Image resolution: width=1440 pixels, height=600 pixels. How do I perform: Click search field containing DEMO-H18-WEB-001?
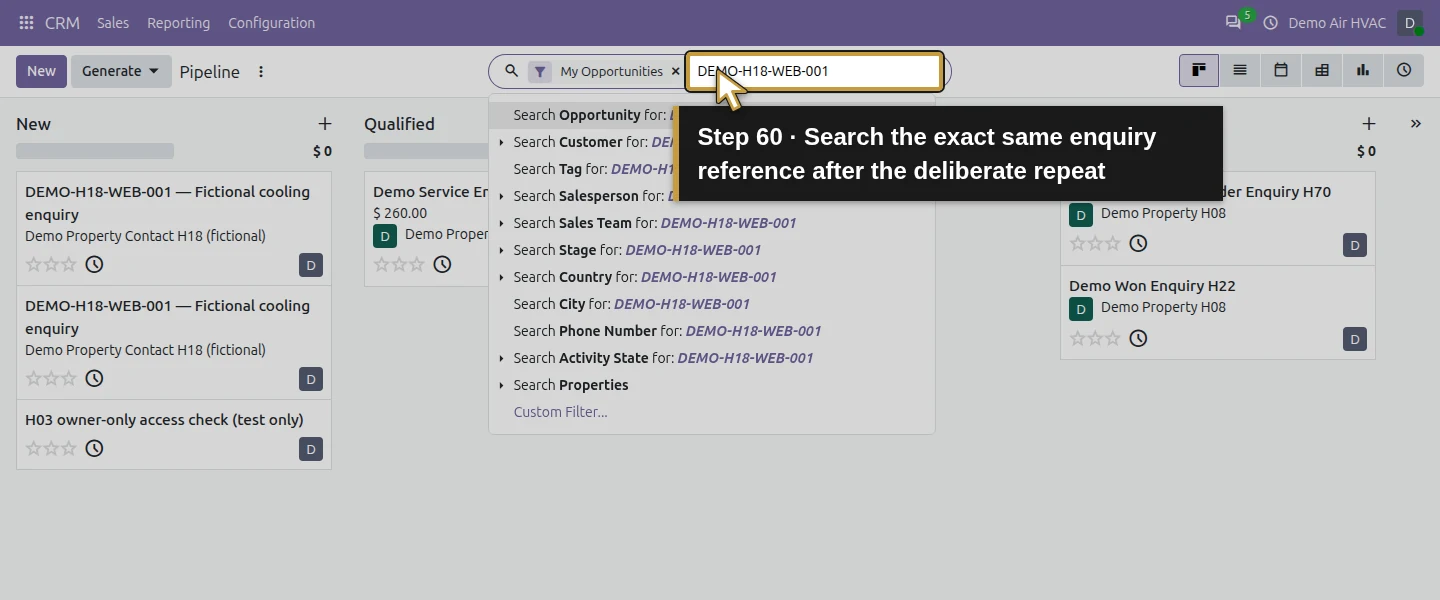[813, 71]
